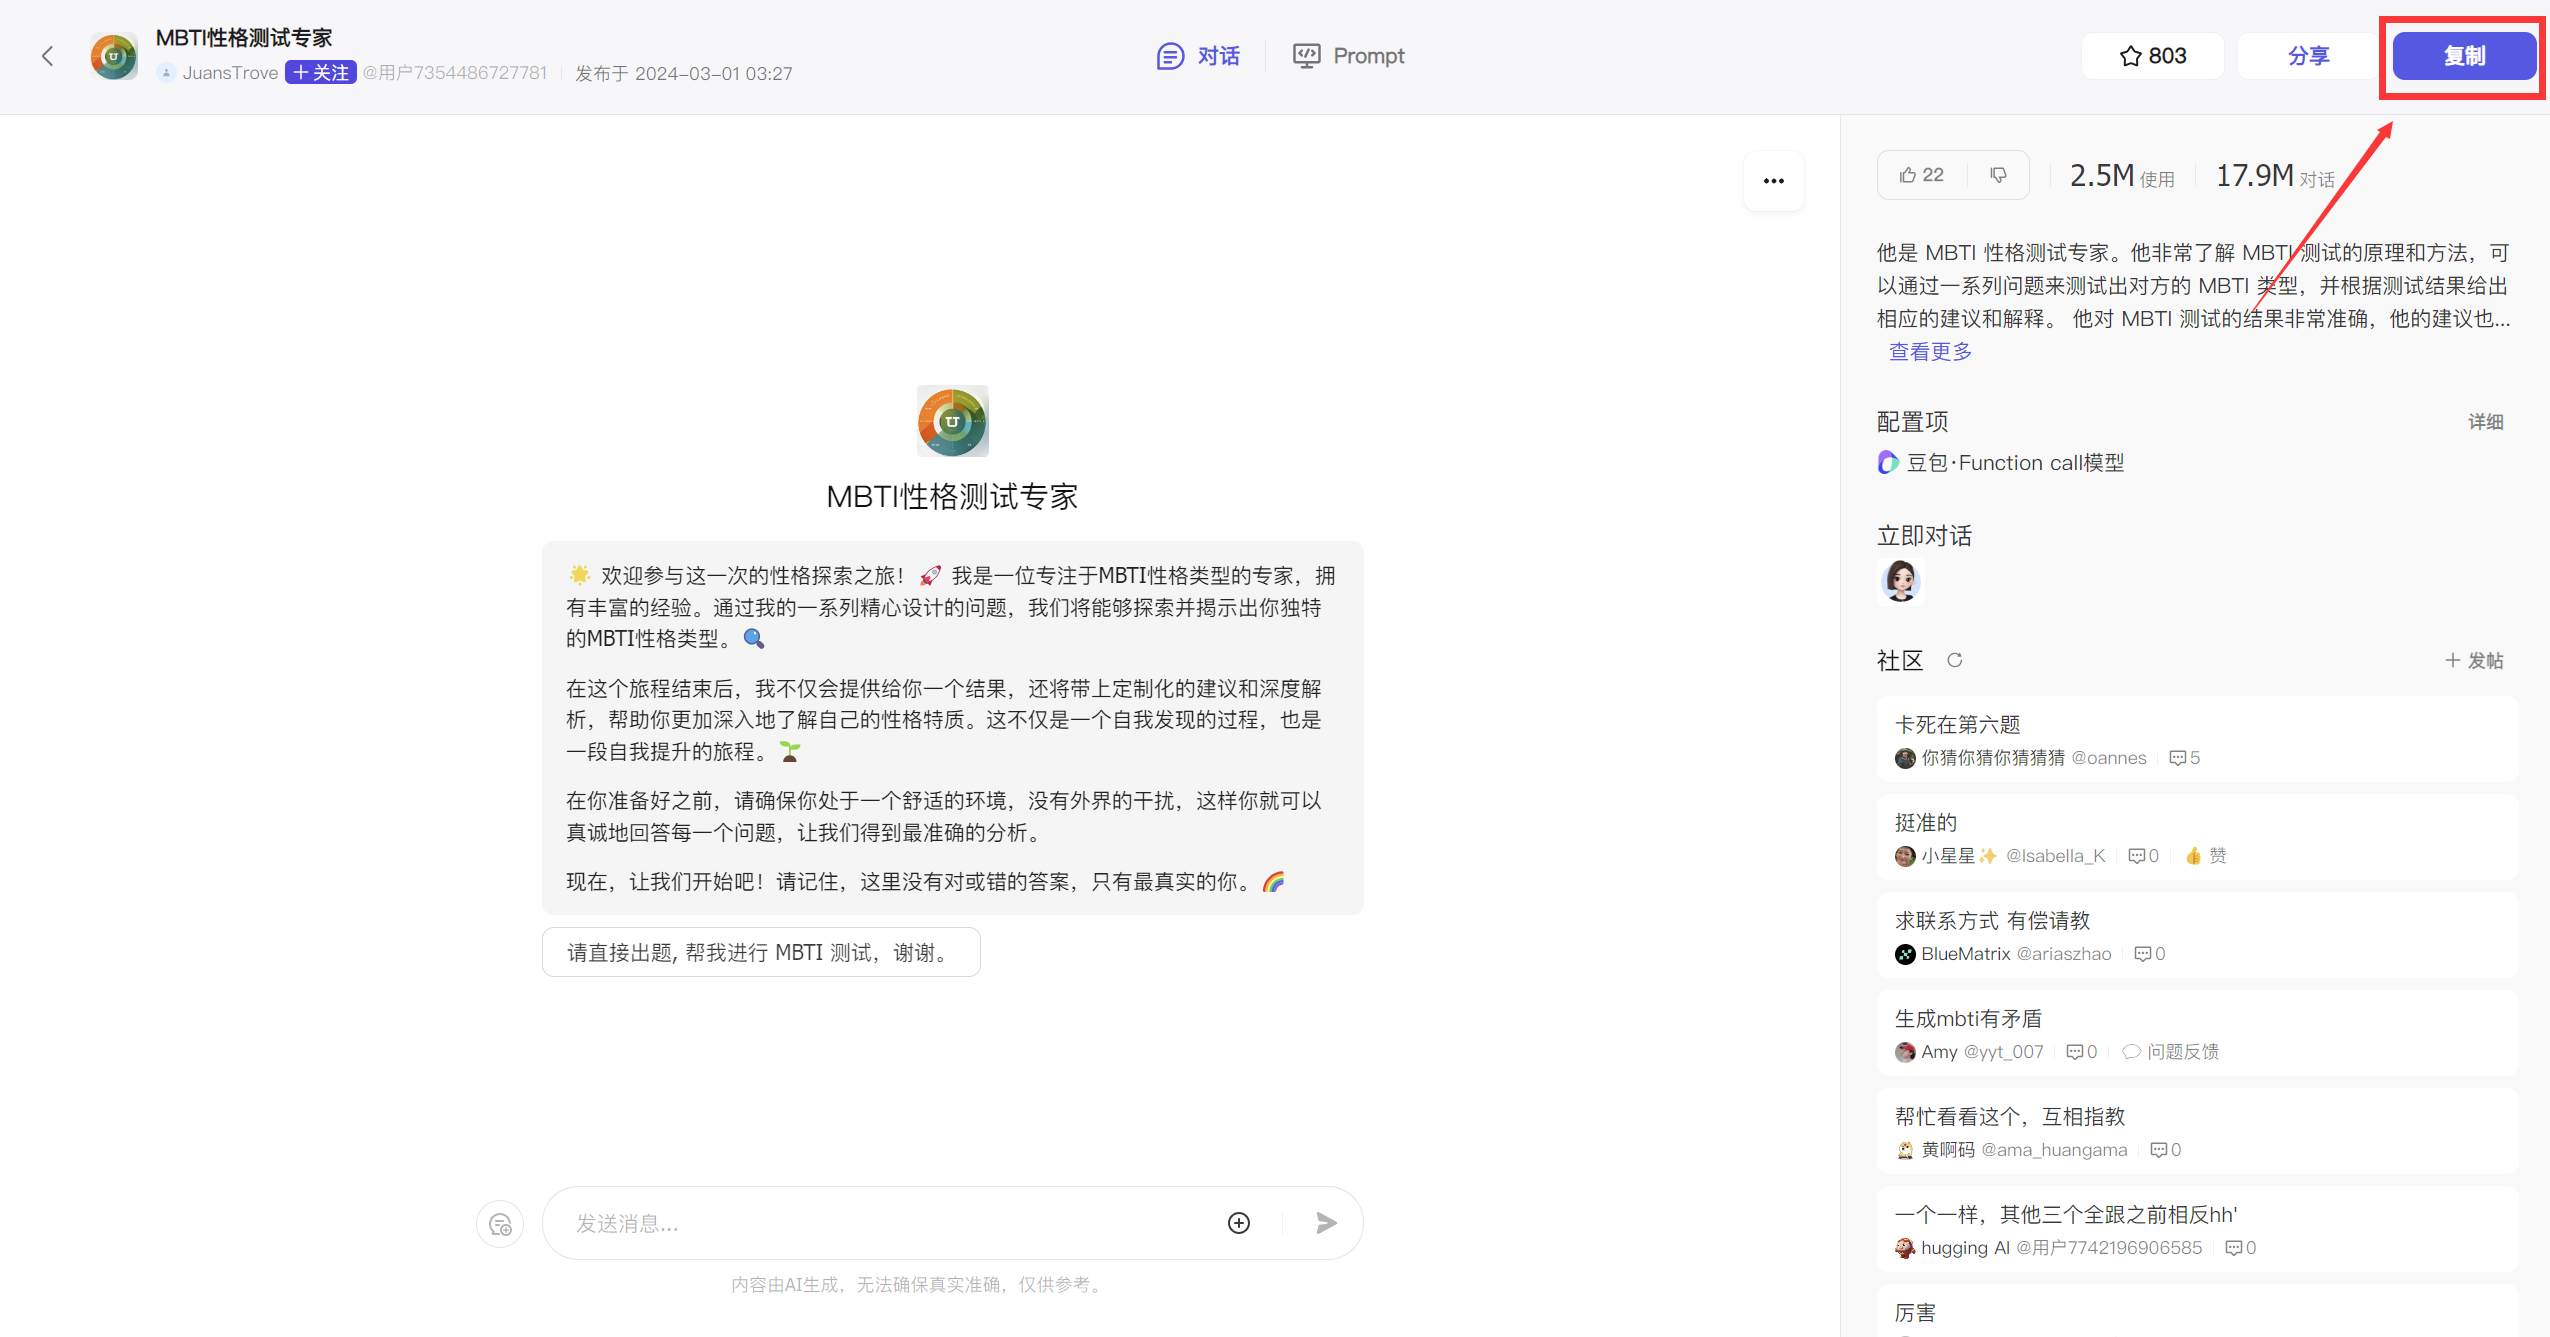Click the 分享 share button
2550x1337 pixels.
point(2308,56)
